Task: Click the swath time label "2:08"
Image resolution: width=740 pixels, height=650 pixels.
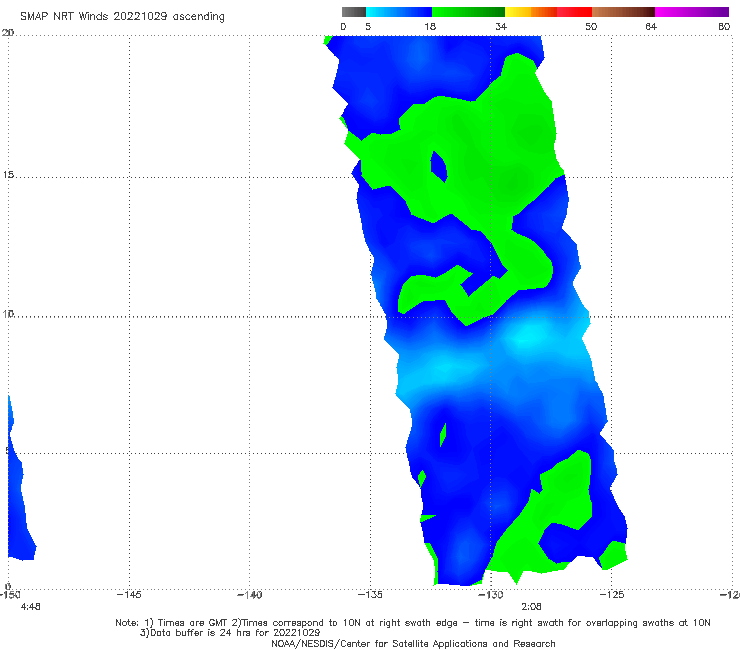Action: pyautogui.click(x=531, y=607)
